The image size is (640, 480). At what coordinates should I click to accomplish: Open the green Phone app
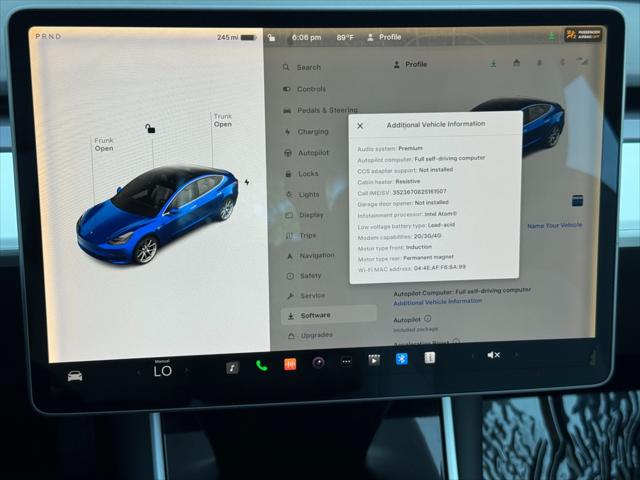[262, 366]
